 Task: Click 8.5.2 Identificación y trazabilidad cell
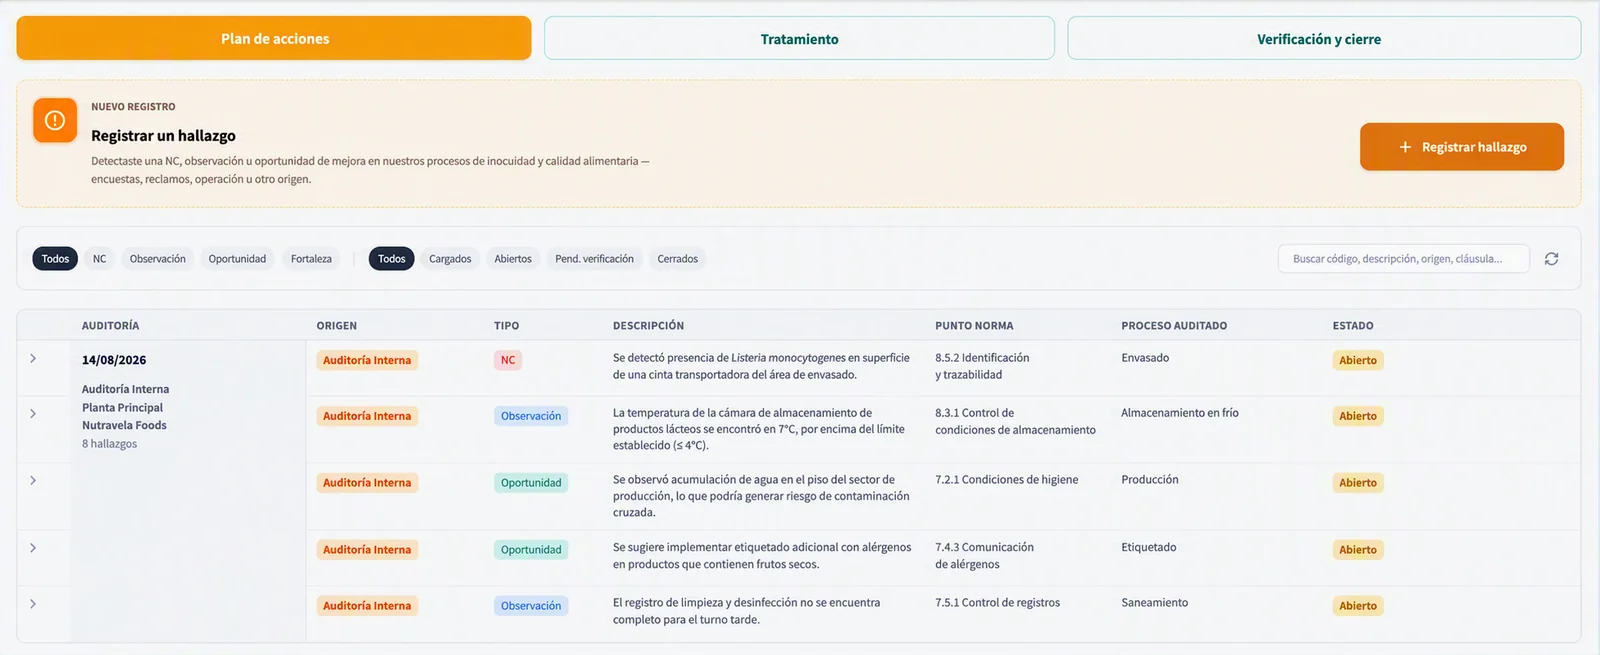click(x=982, y=366)
